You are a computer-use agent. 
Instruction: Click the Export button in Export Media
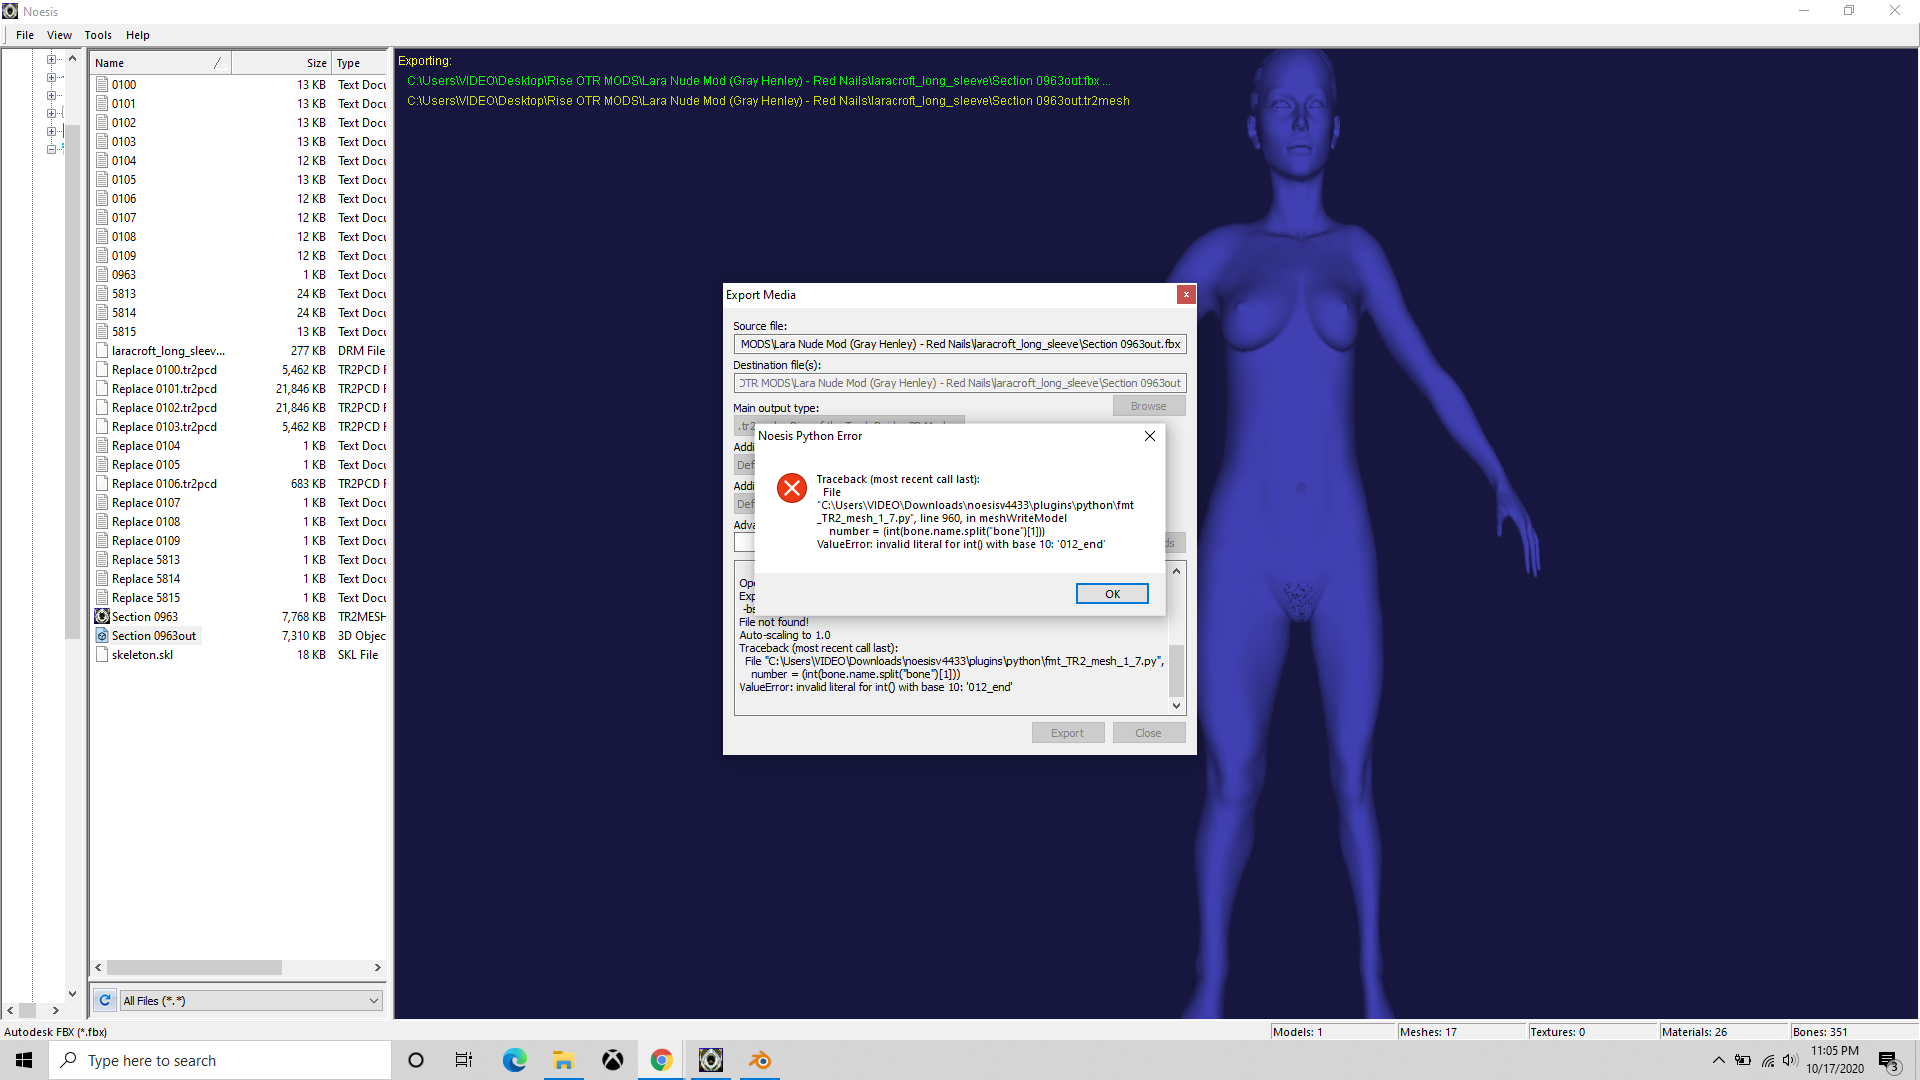tap(1068, 733)
